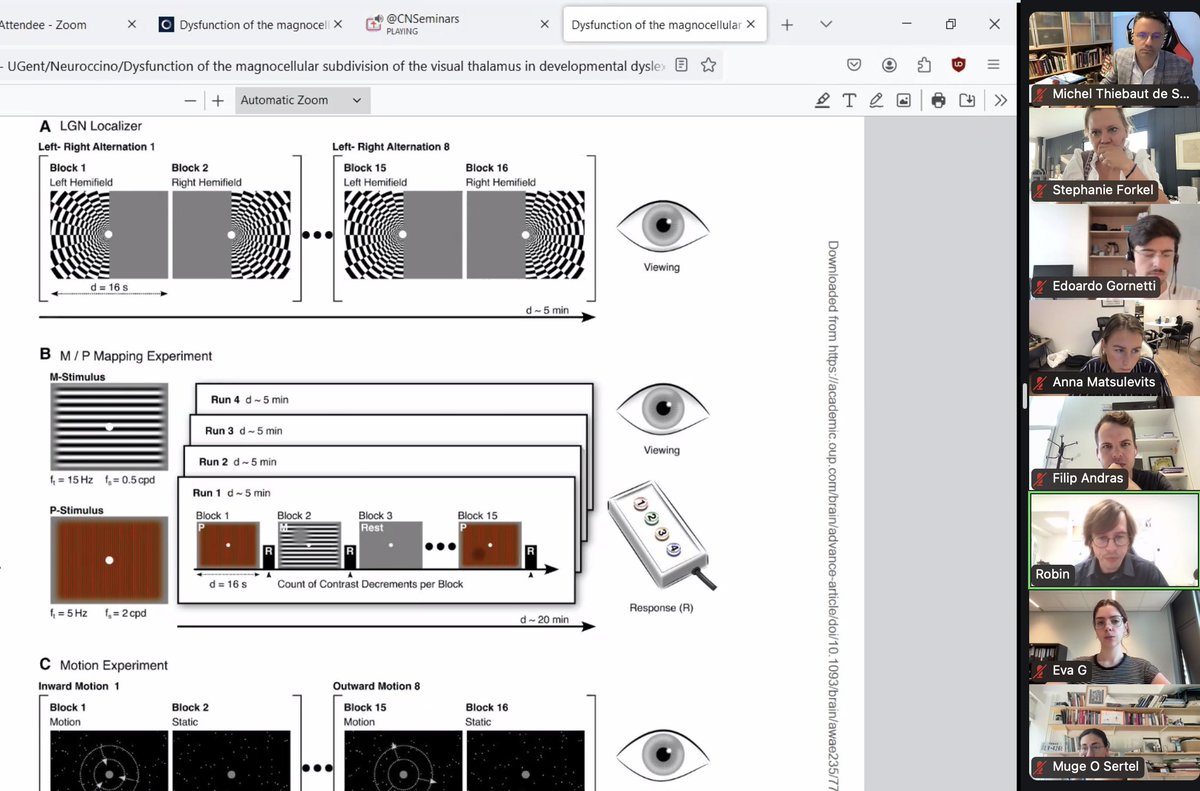Bookmark this page with the star icon
This screenshot has height=791, width=1200.
pyautogui.click(x=708, y=65)
